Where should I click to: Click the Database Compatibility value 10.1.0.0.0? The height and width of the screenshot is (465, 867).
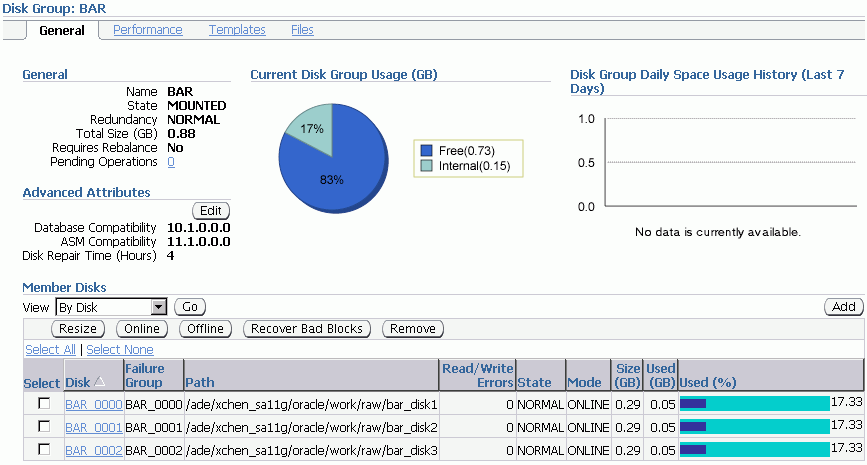coord(199,228)
